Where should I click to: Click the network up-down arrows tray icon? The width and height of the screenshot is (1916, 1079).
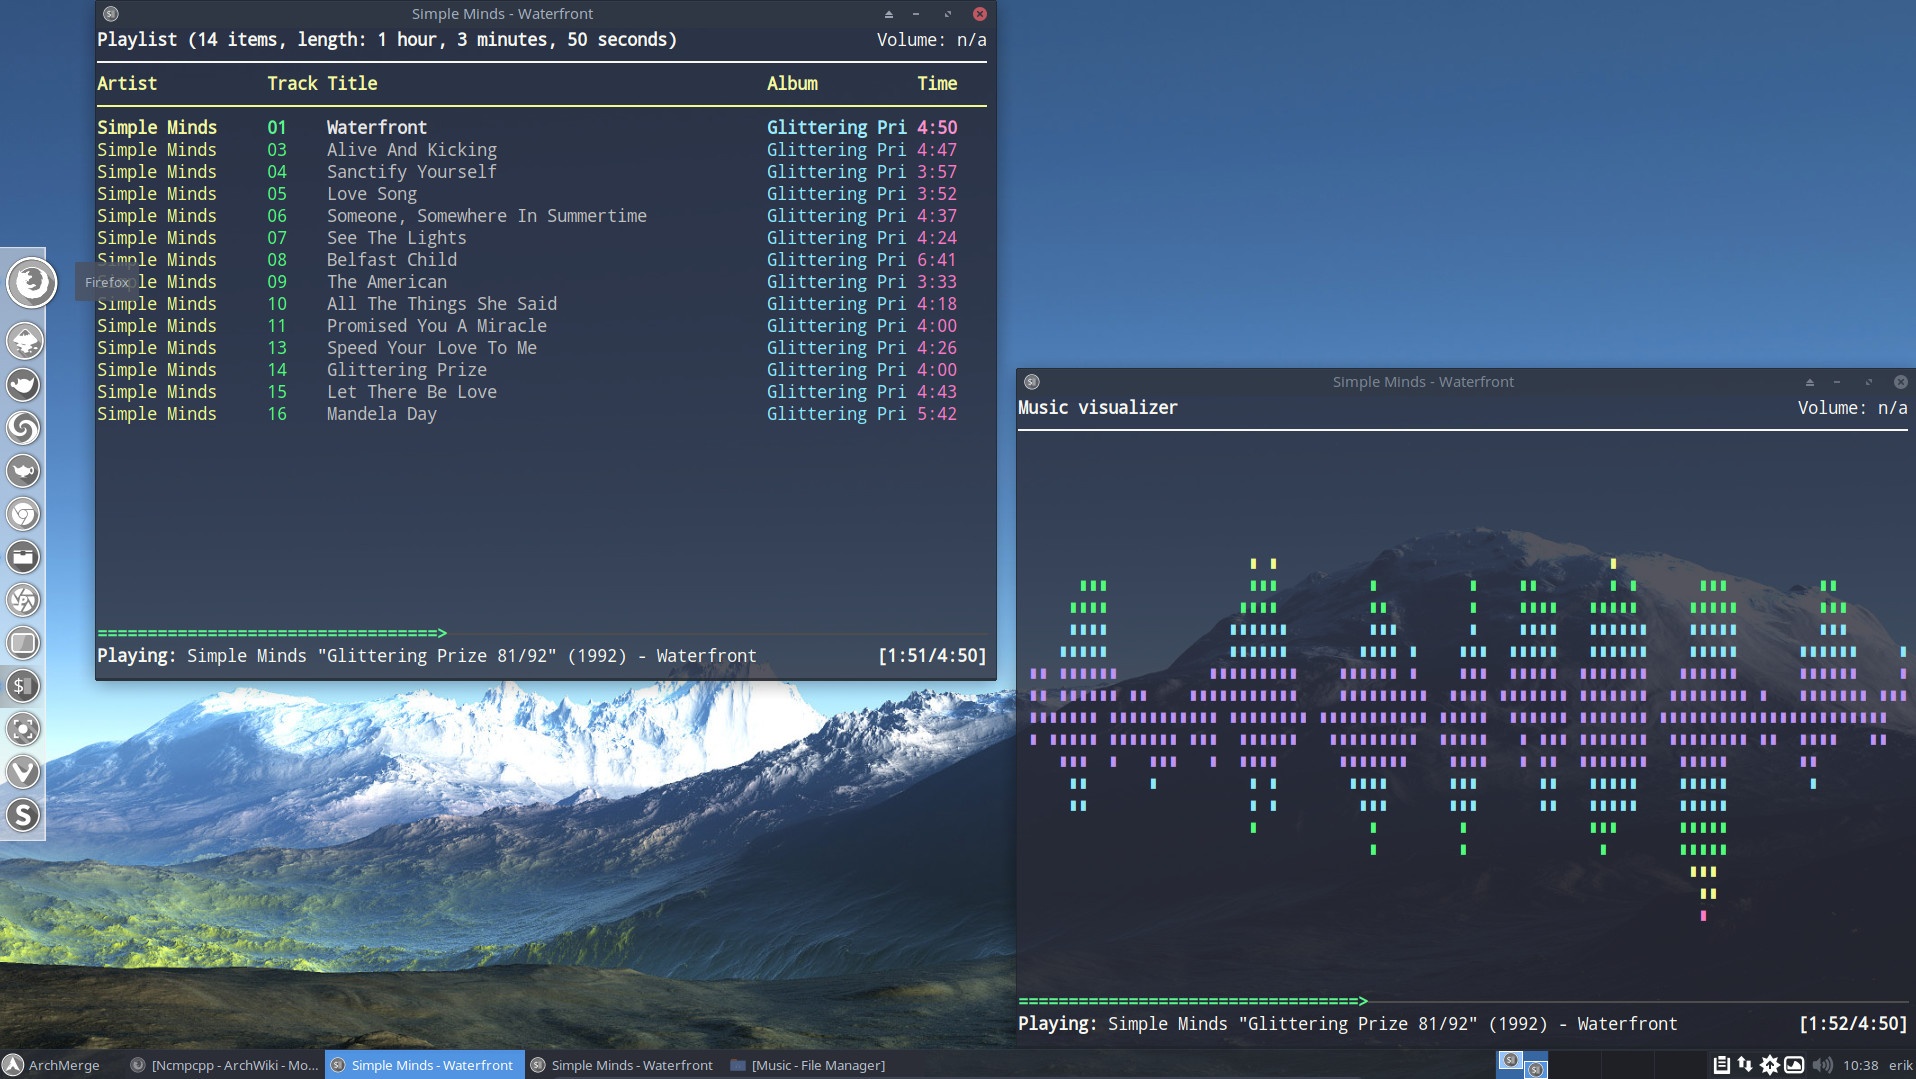[1745, 1065]
